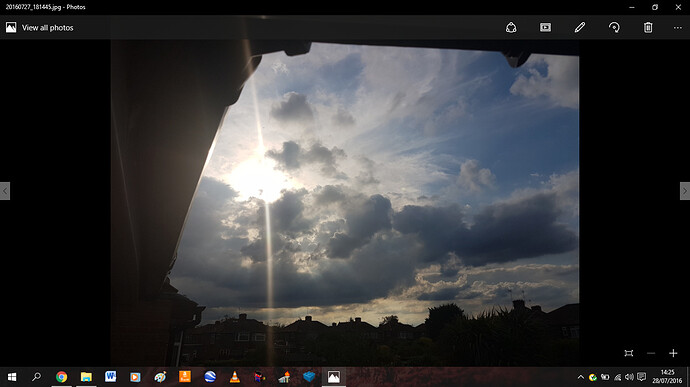Viewport: 690px width, 387px height.
Task: Launch Google Chrome from the taskbar
Action: (62, 377)
